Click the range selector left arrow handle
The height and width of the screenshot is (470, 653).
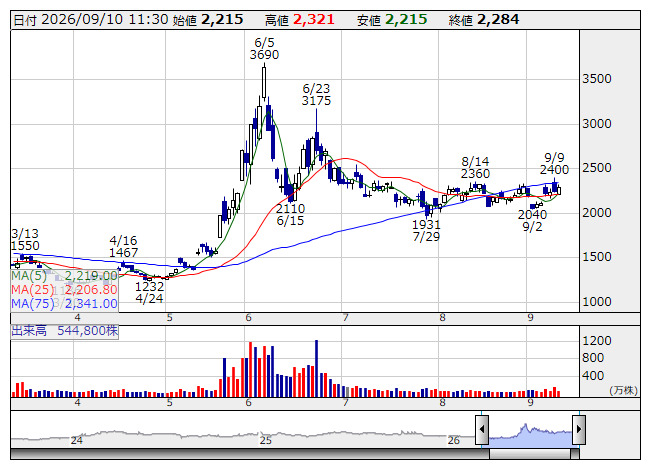point(482,429)
